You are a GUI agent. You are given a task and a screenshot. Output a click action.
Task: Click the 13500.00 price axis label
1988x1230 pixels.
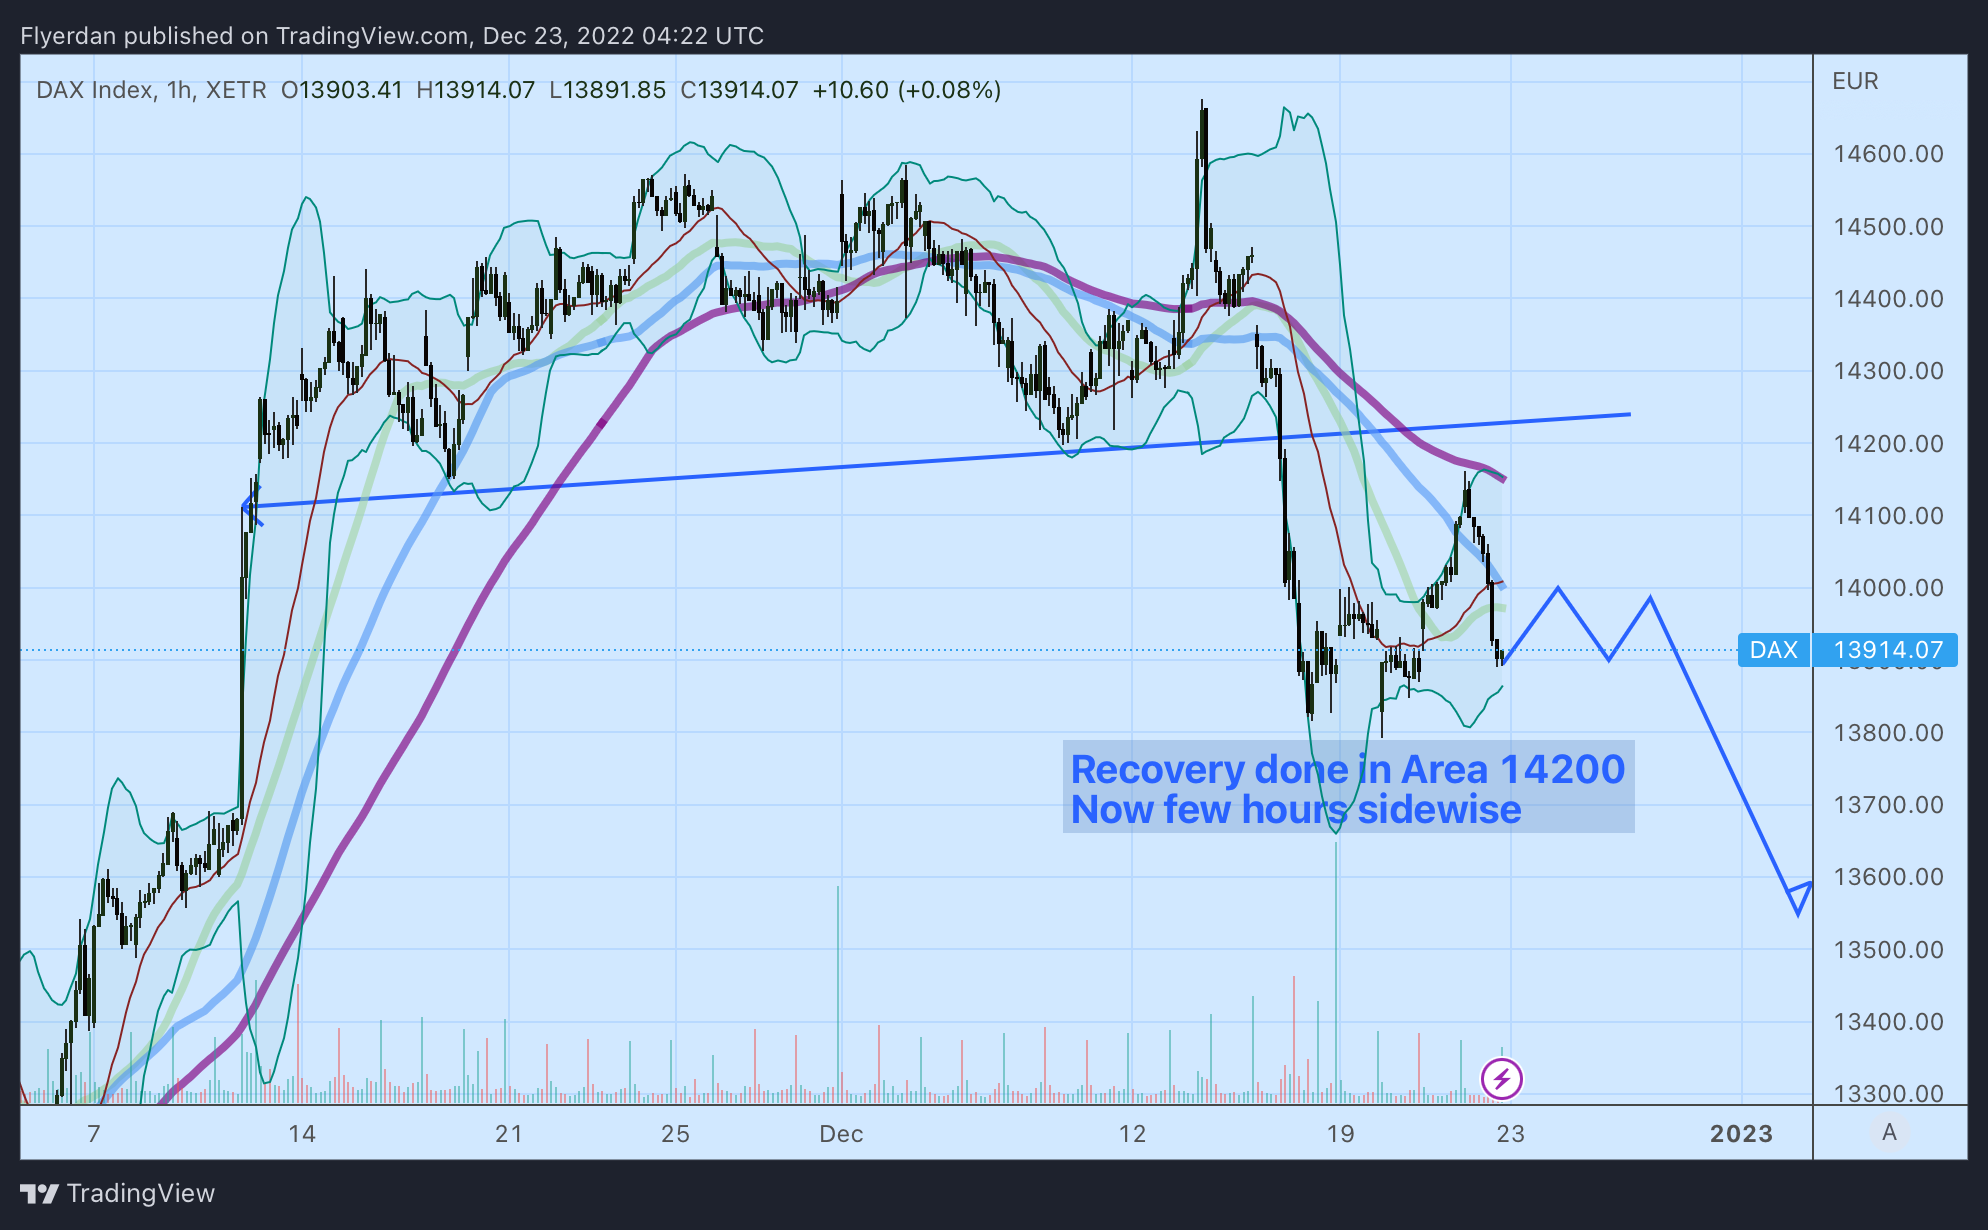[x=1888, y=949]
